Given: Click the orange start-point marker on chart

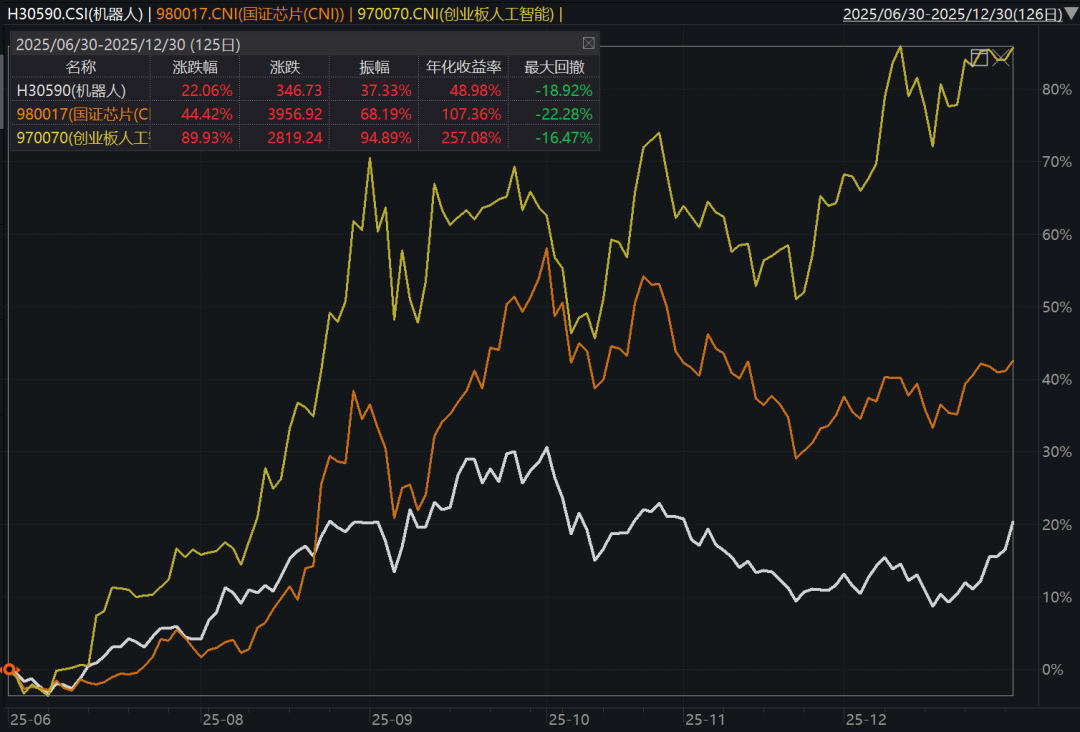Looking at the screenshot, I should [x=9, y=669].
